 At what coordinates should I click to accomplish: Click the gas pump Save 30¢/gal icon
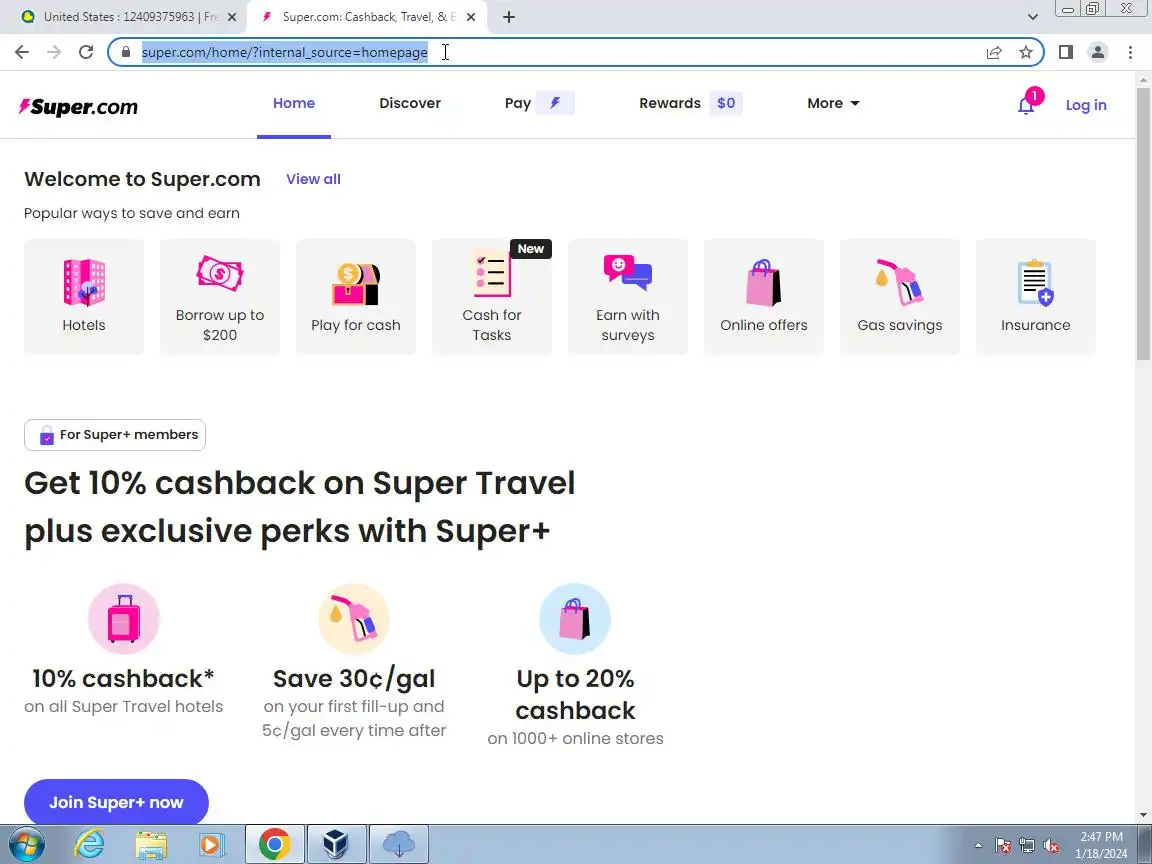coord(353,619)
